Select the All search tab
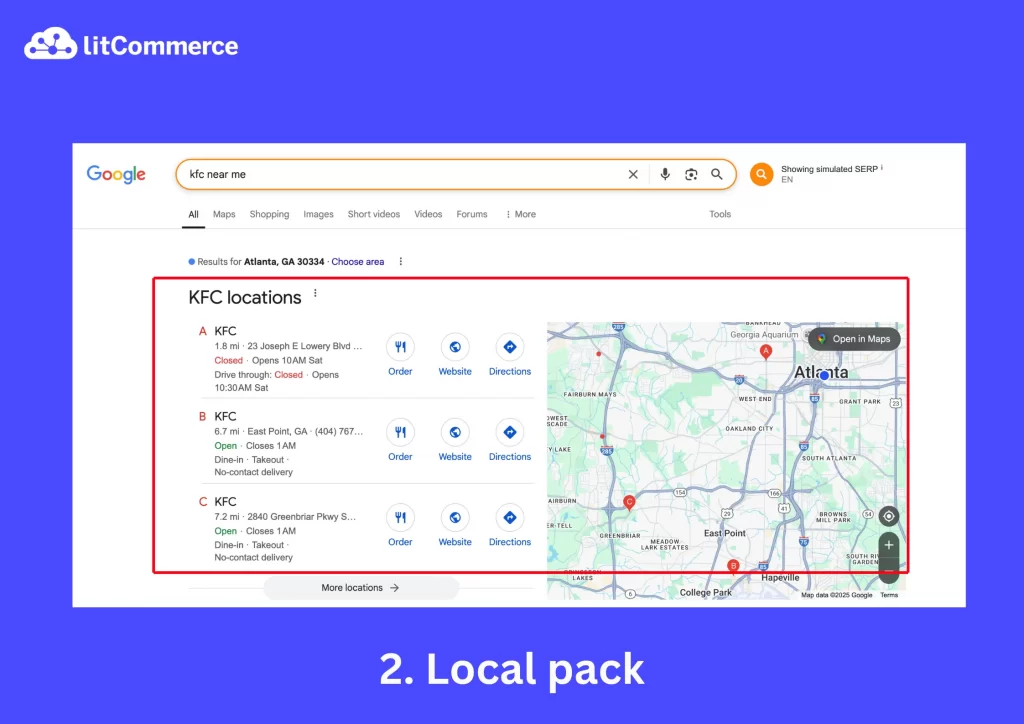This screenshot has height=724, width=1024. click(x=193, y=214)
